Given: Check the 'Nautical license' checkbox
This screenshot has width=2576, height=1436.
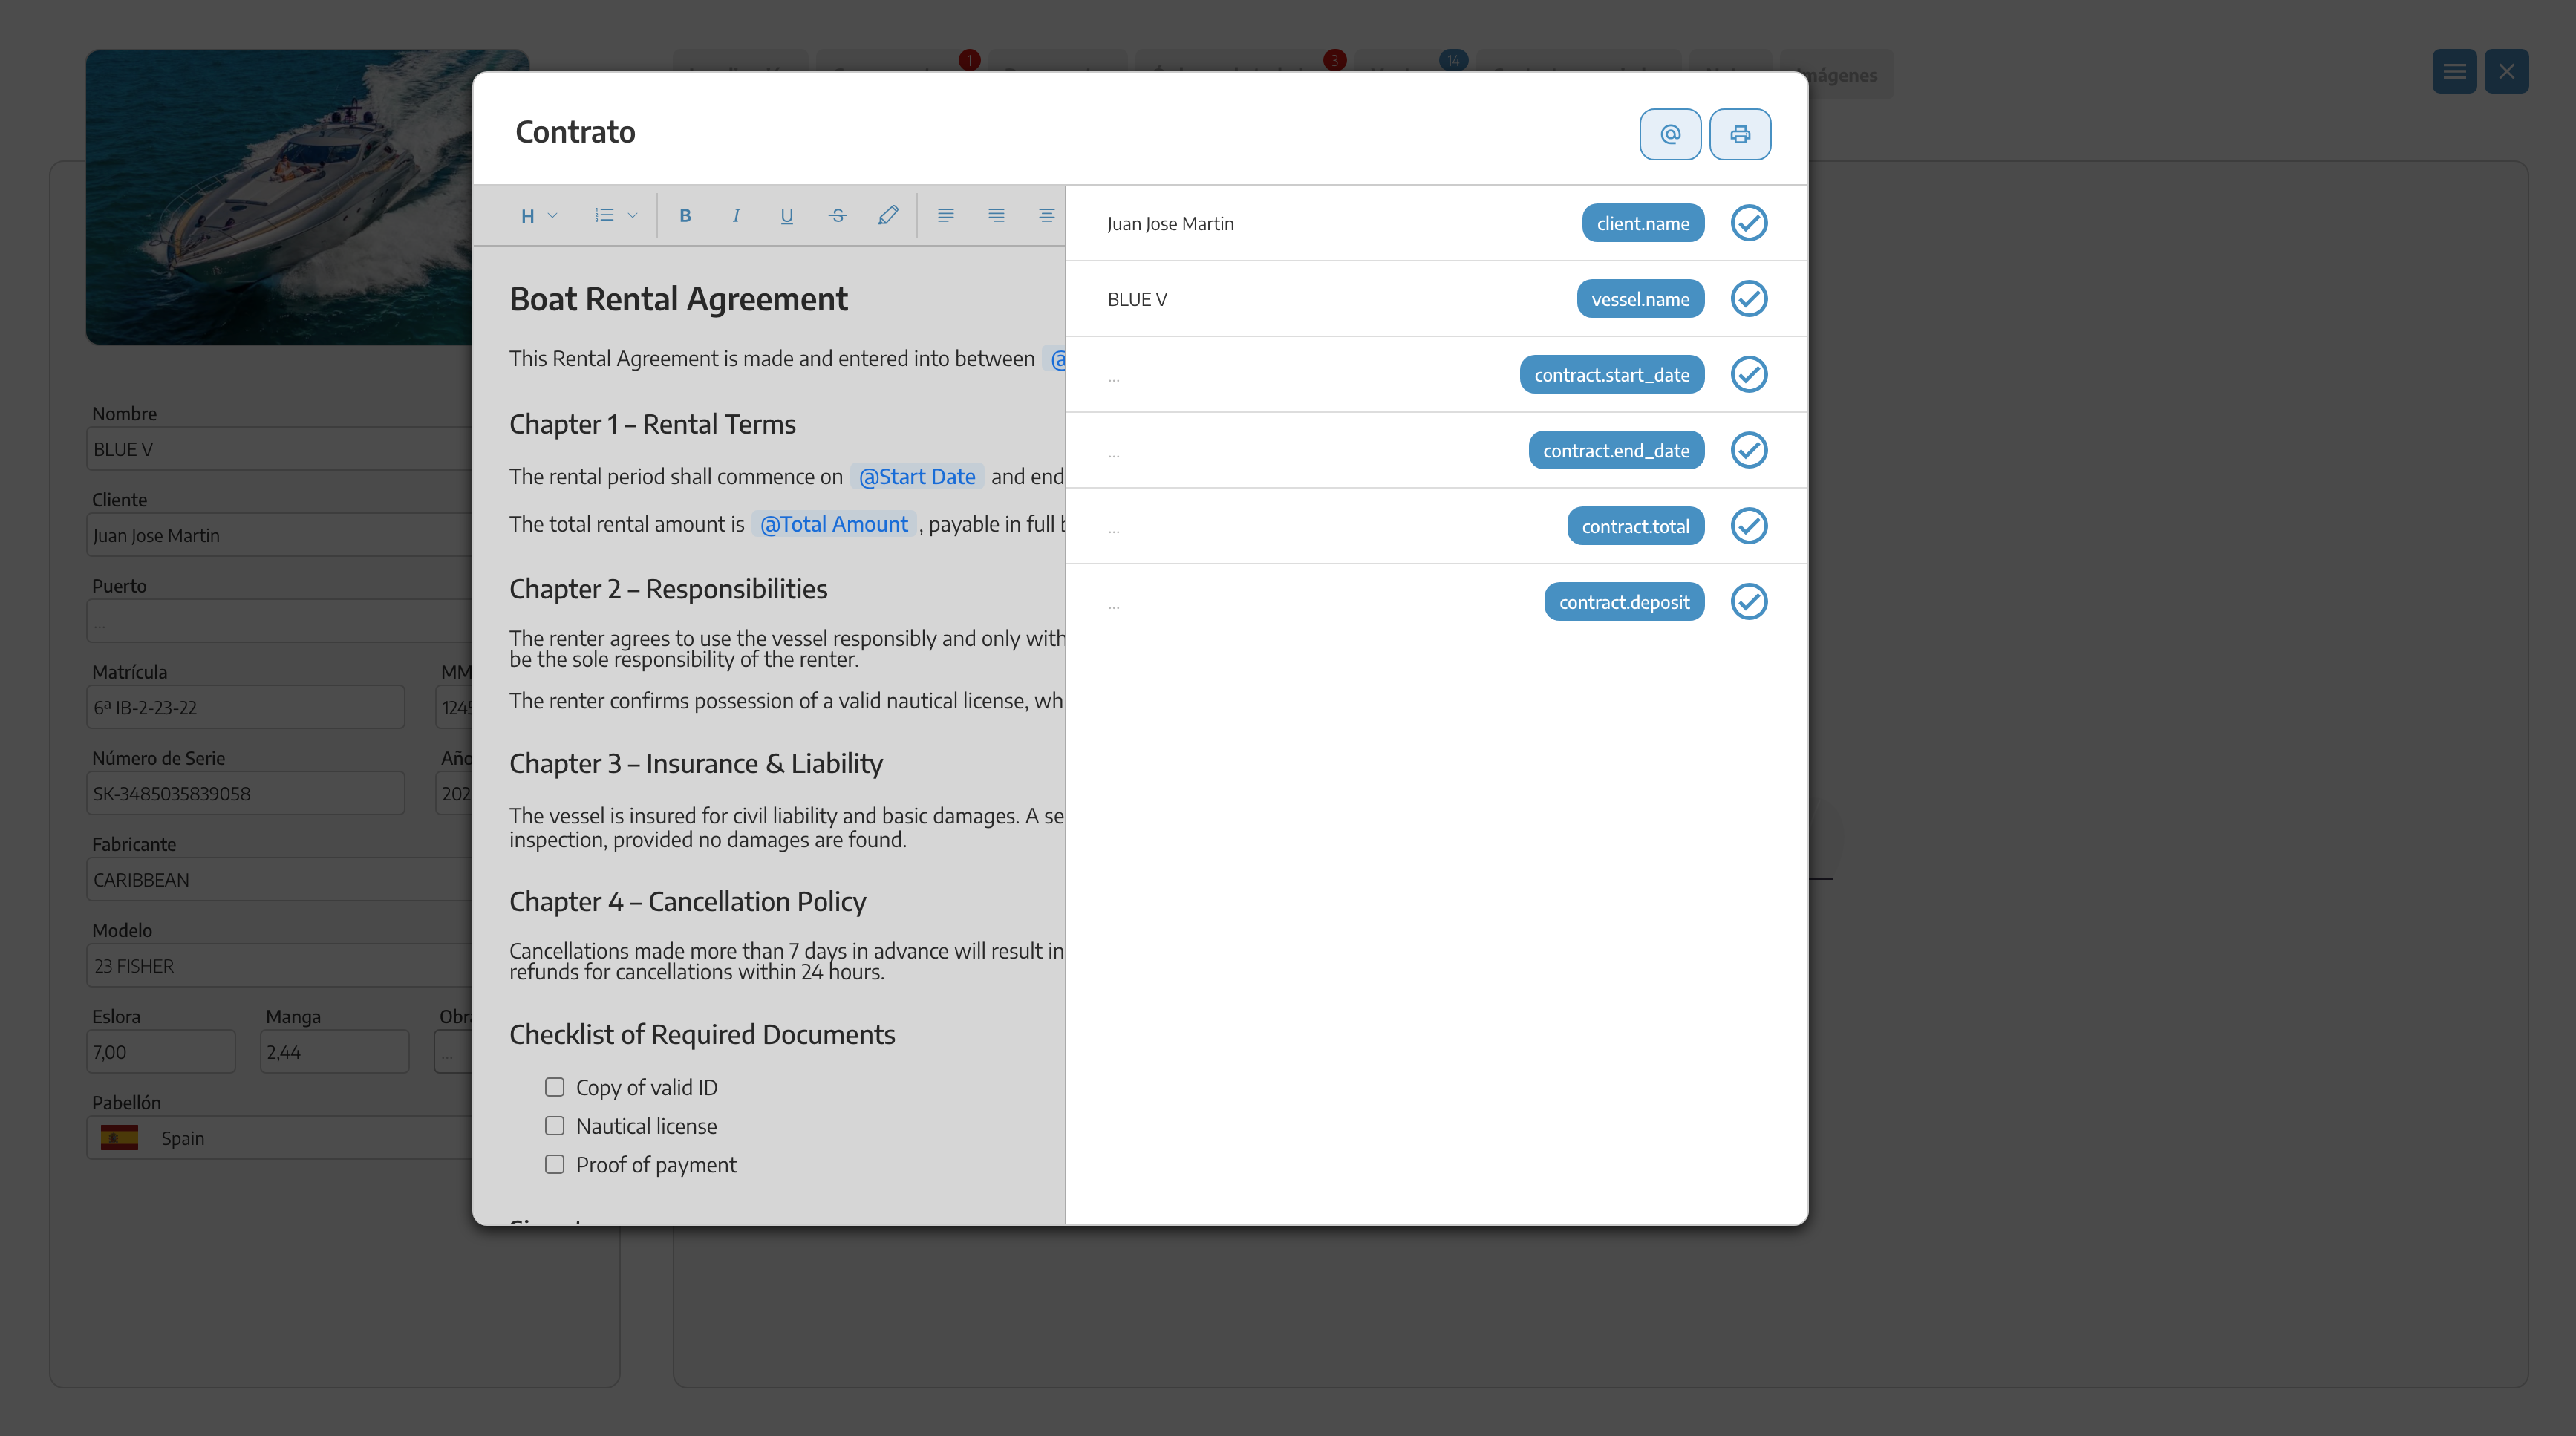Looking at the screenshot, I should (x=554, y=1126).
